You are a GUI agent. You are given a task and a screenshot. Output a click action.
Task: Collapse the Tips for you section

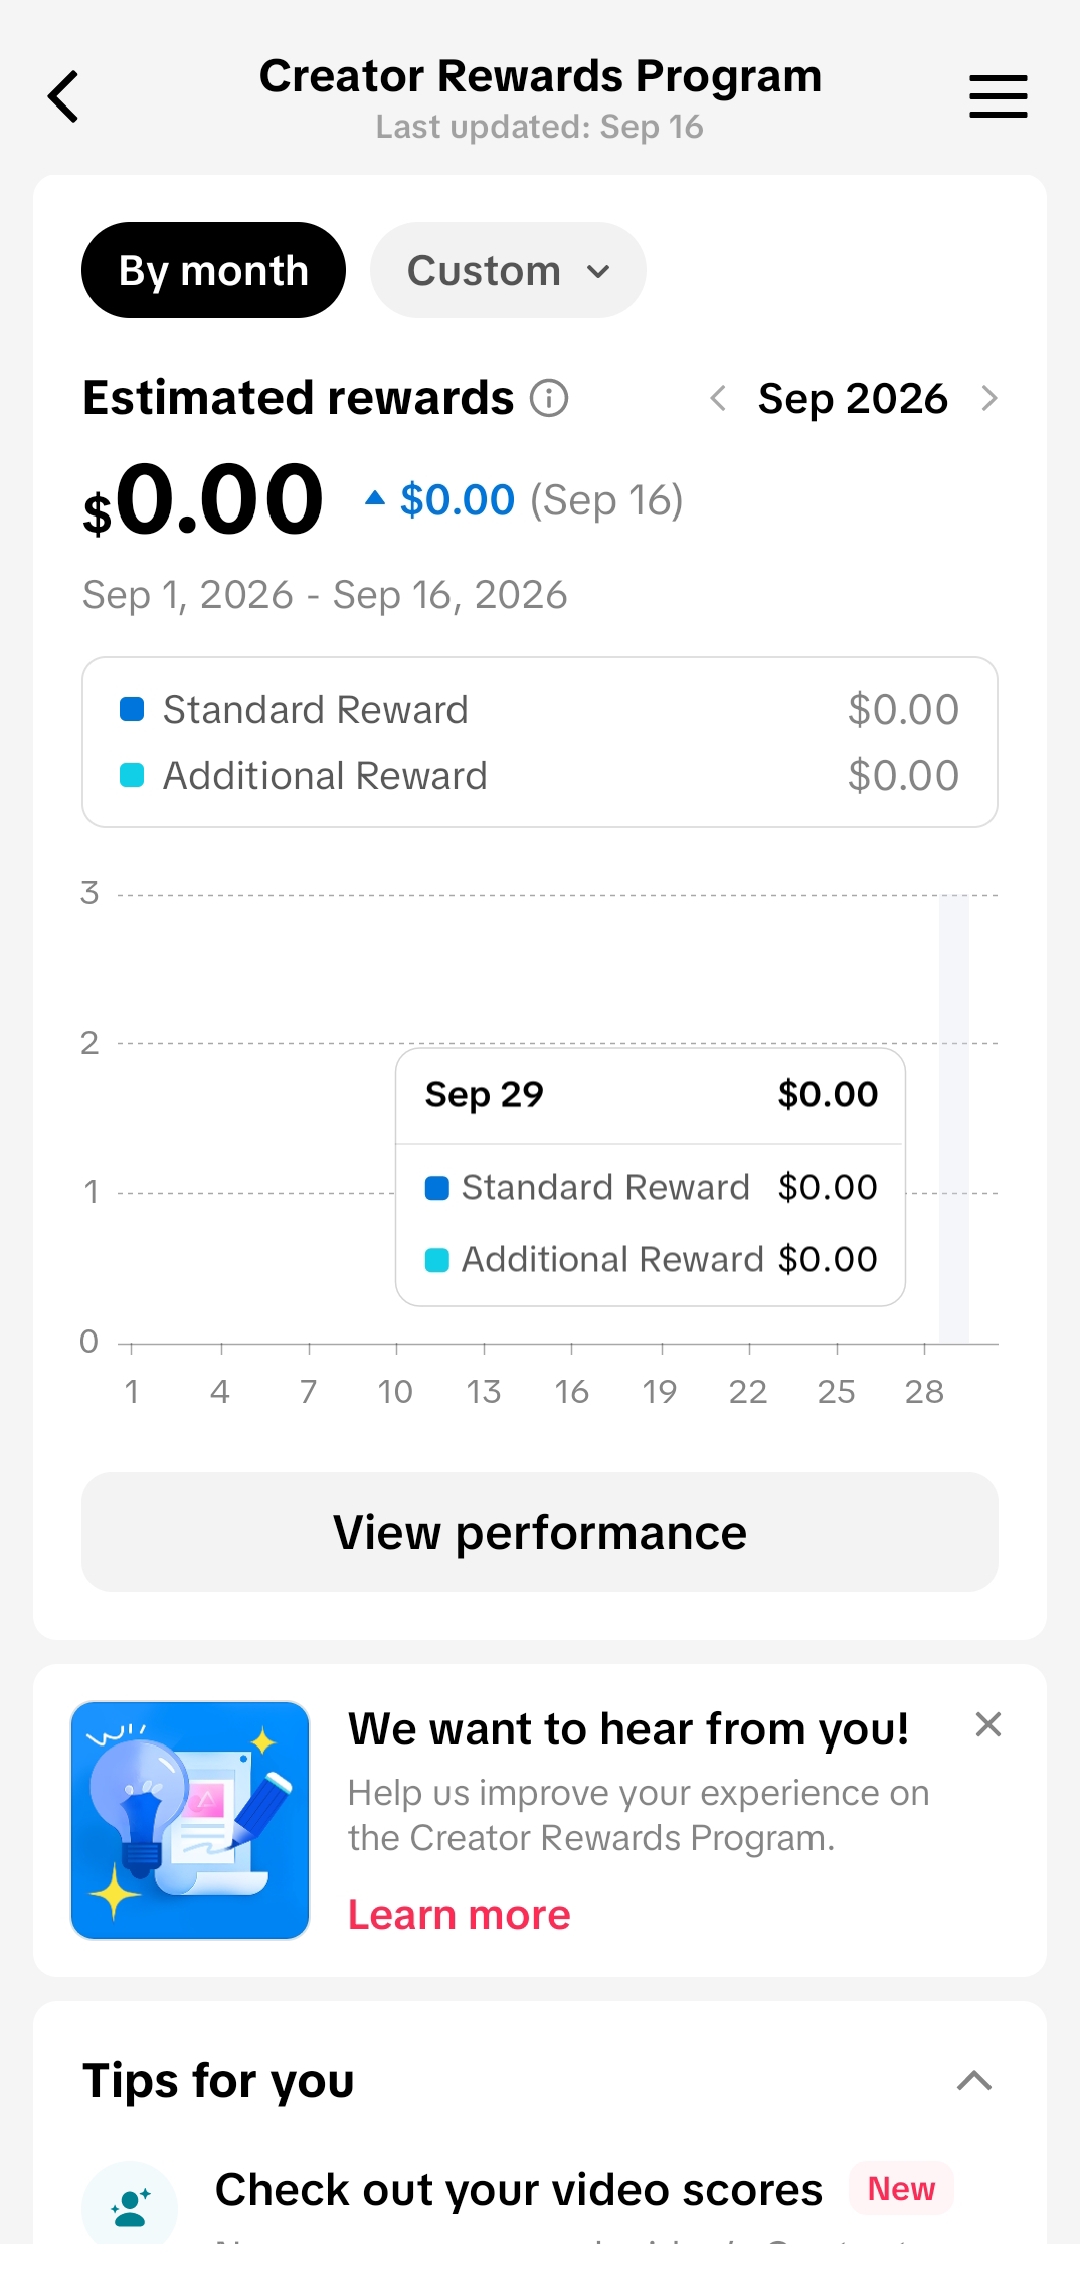tap(974, 2081)
